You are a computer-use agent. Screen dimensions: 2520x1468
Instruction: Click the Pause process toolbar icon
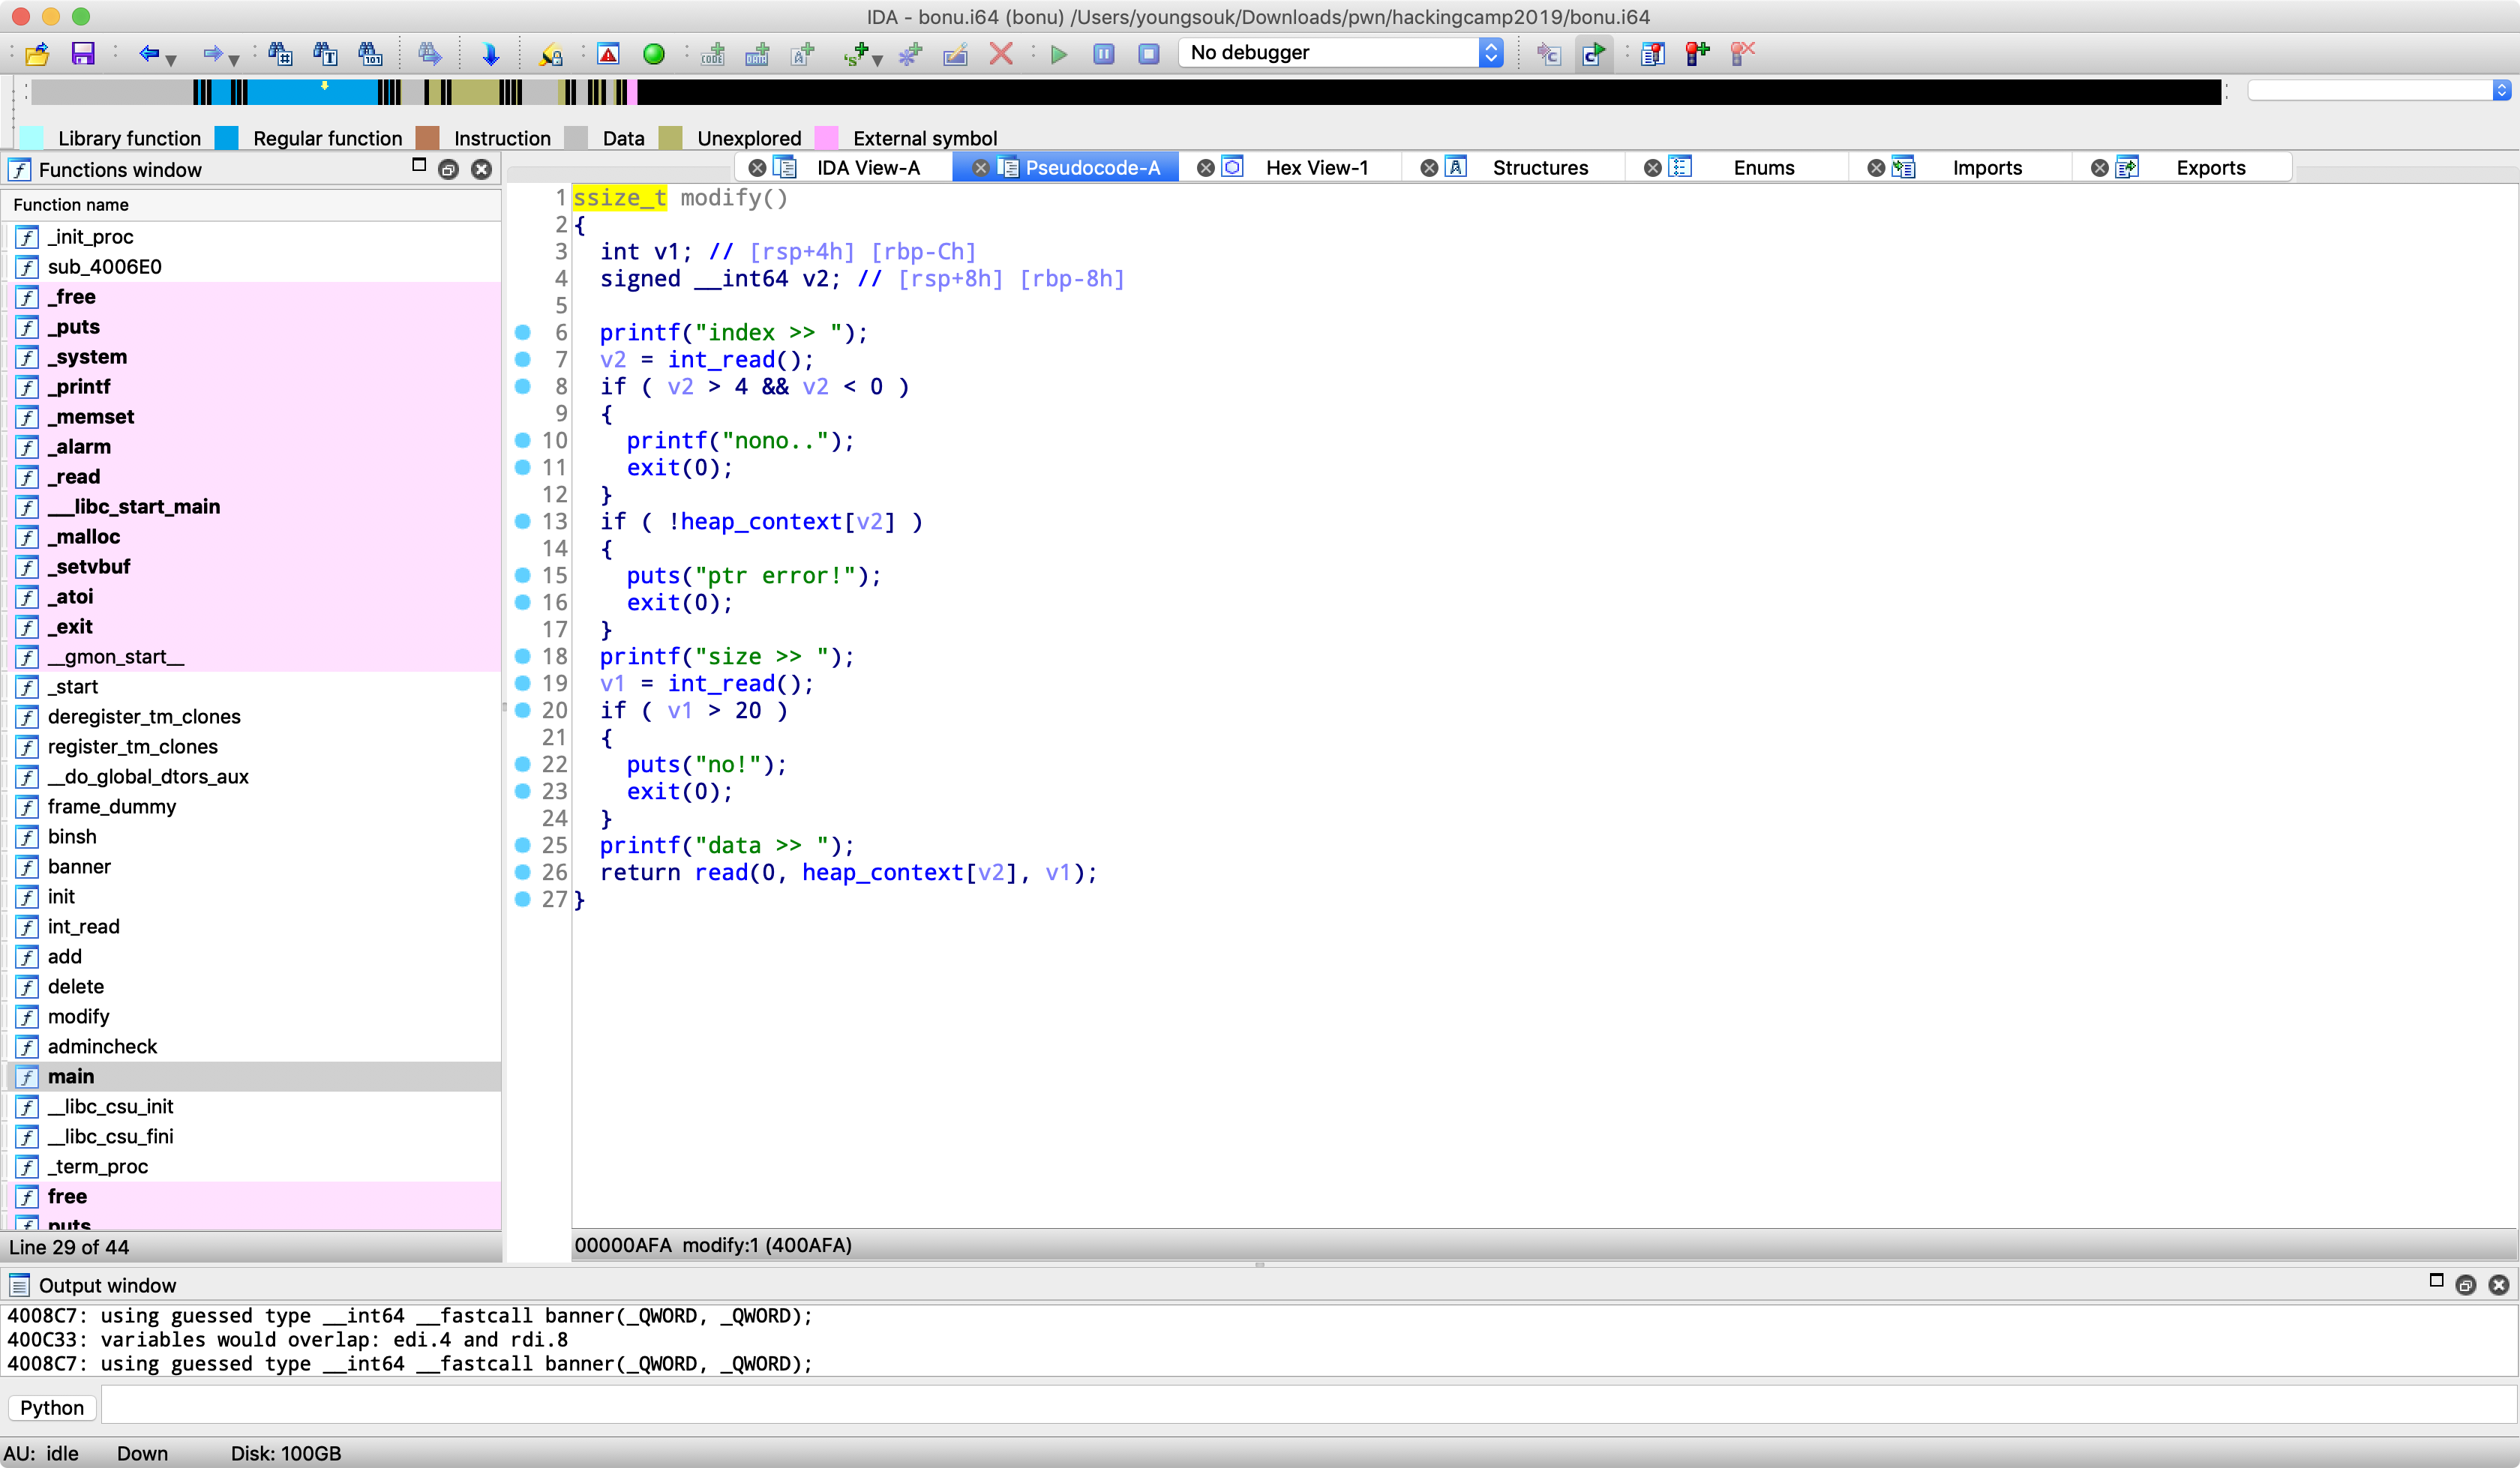(x=1104, y=53)
